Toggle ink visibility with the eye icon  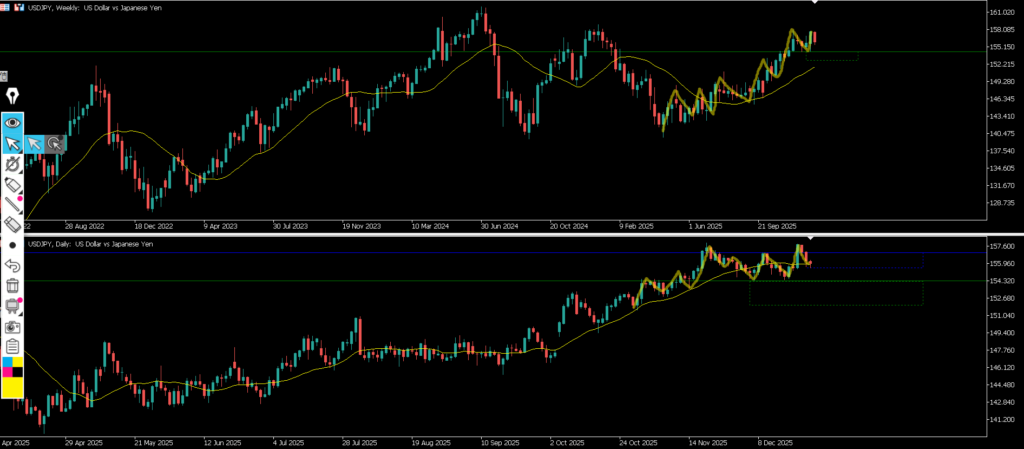coord(12,122)
